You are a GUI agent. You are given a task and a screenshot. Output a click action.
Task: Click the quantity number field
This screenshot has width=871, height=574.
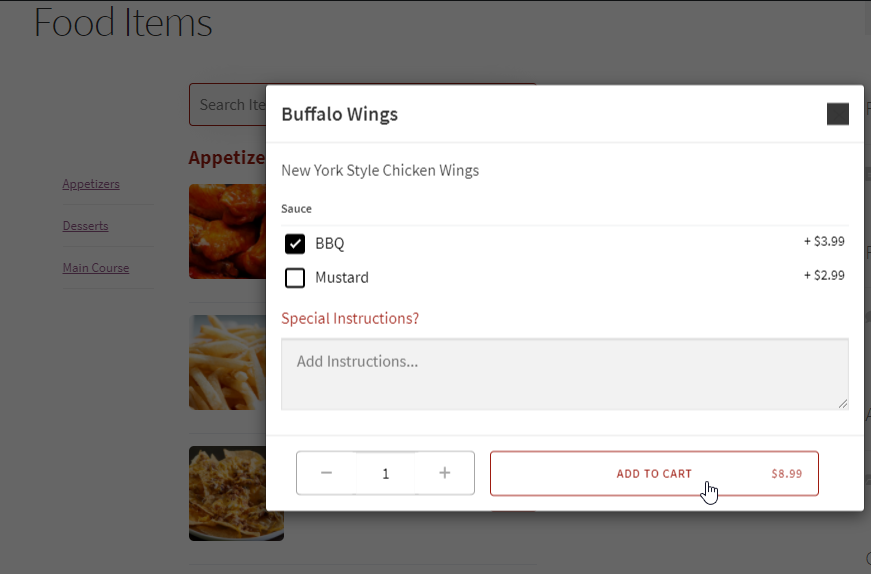[386, 473]
